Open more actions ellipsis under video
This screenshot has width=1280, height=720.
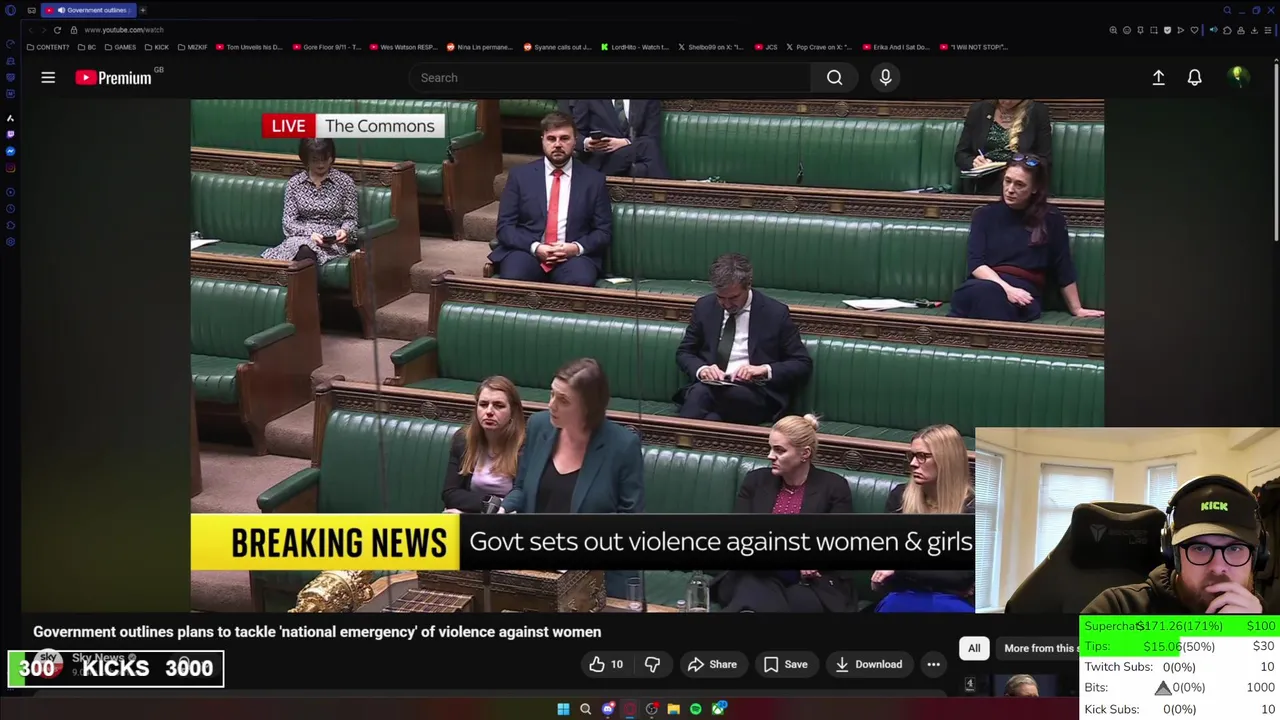click(933, 664)
